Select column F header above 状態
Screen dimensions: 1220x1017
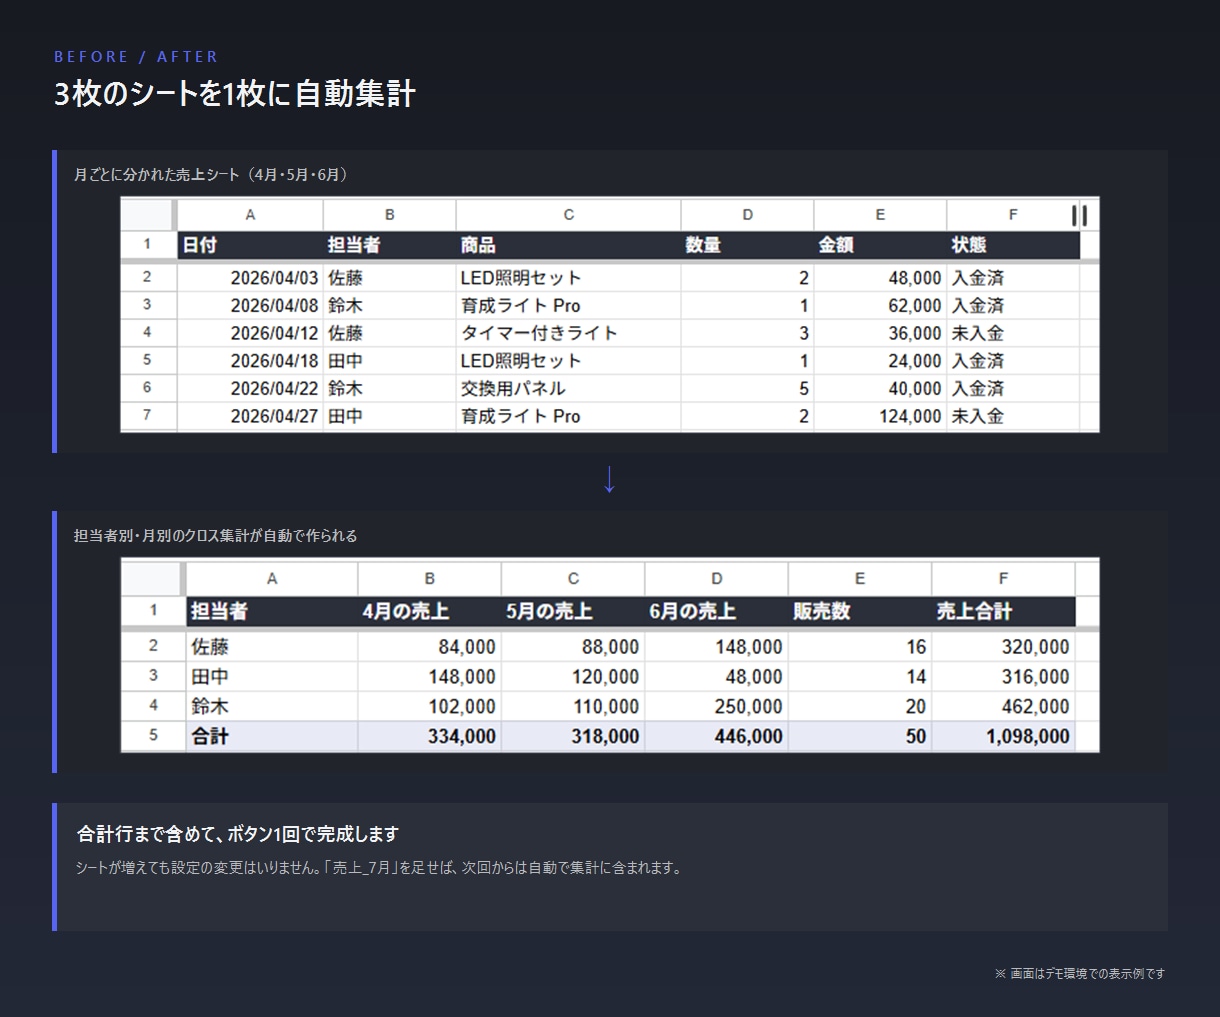pyautogui.click(x=1013, y=215)
